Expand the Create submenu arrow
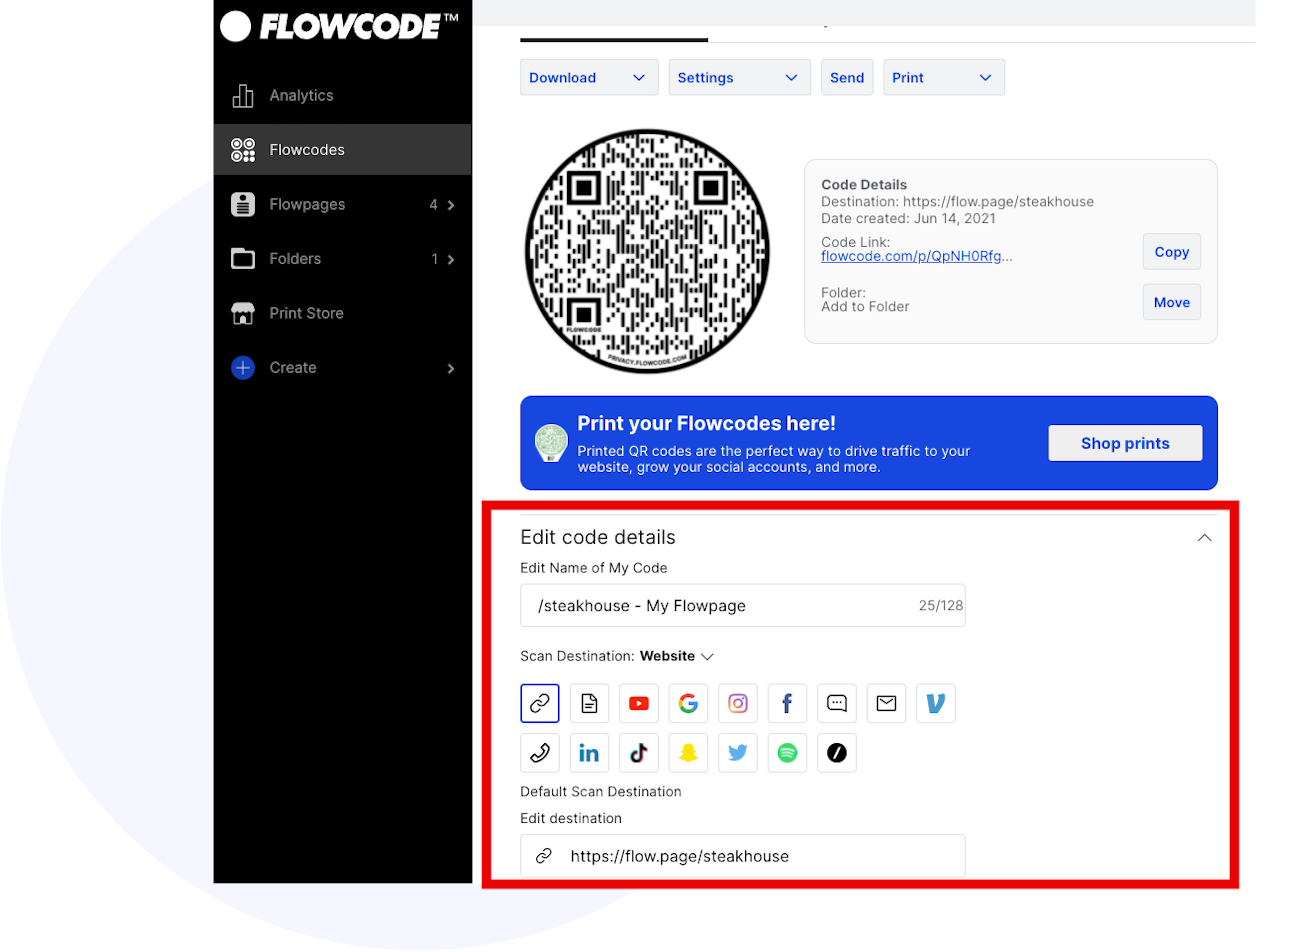This screenshot has width=1308, height=952. (451, 369)
